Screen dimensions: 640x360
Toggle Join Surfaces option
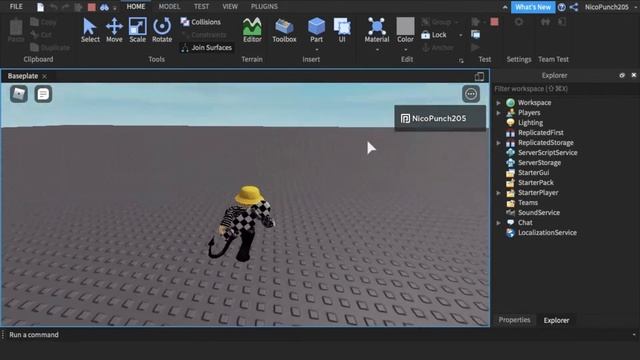[207, 47]
